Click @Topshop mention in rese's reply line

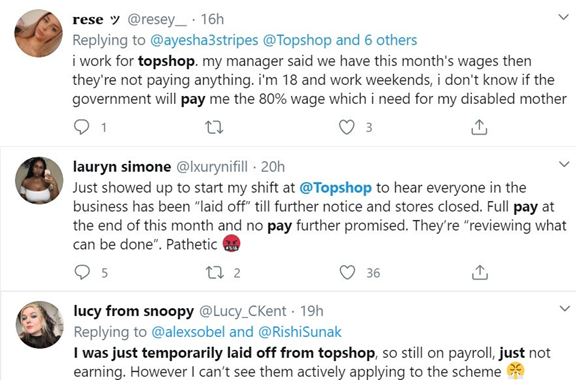click(297, 40)
